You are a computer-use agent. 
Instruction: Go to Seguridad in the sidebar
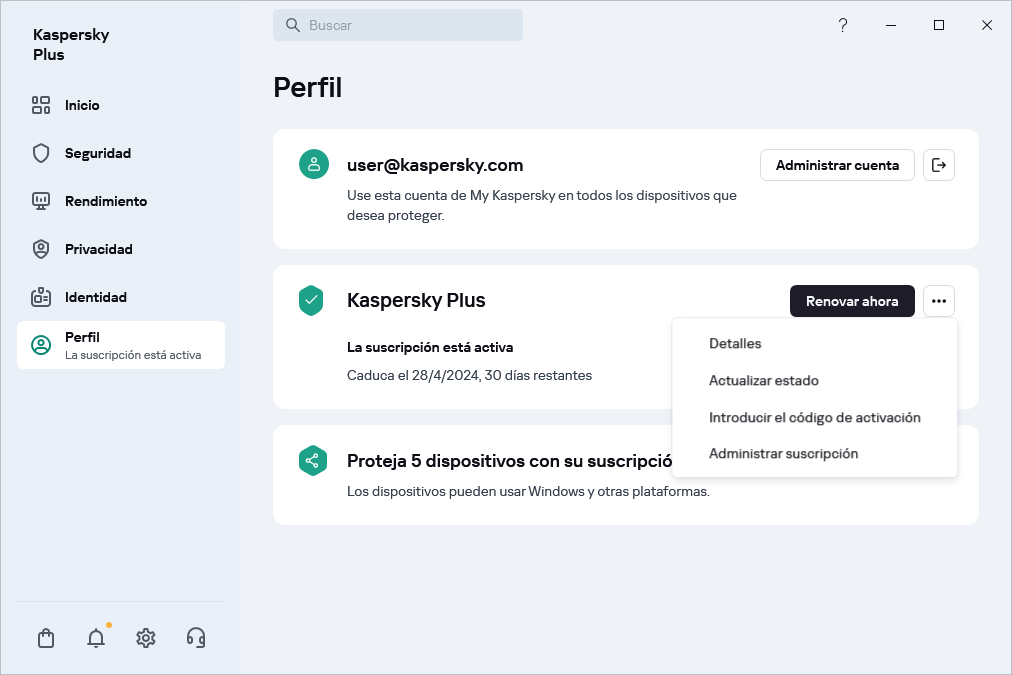(x=98, y=153)
